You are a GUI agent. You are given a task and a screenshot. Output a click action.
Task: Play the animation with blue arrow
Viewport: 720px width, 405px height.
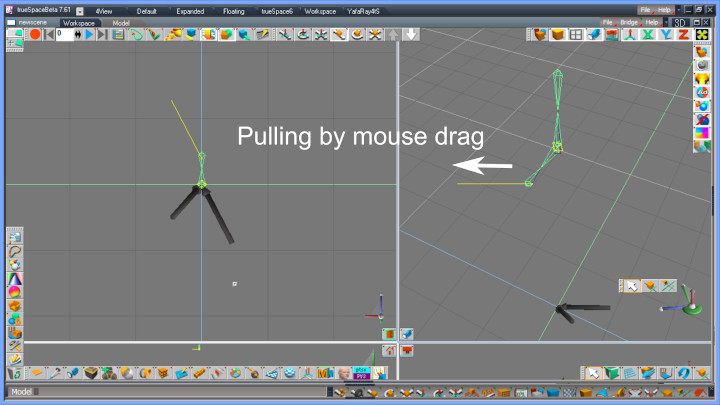click(90, 34)
